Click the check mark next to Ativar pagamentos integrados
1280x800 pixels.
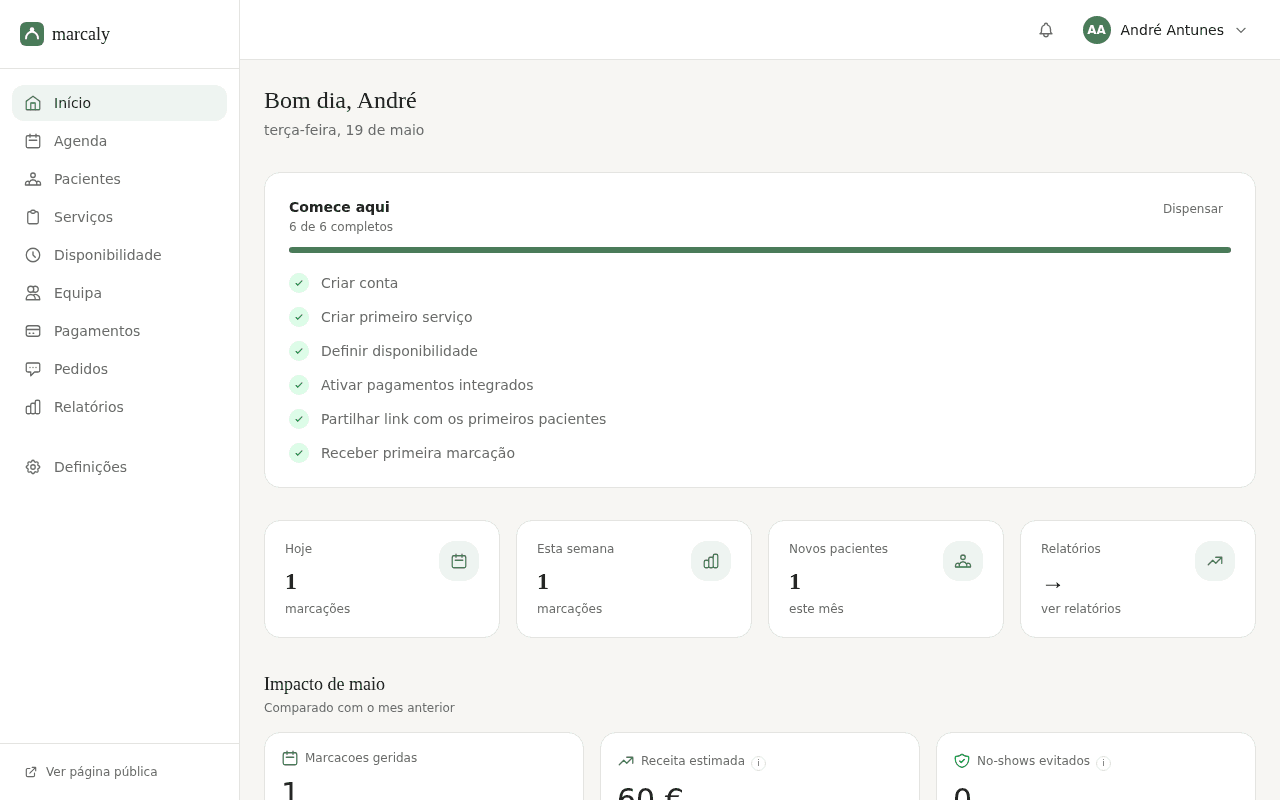(x=299, y=385)
